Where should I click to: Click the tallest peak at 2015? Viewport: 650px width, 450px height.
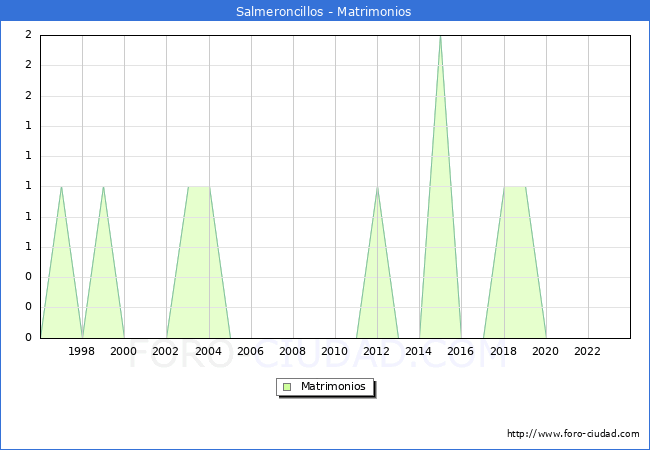[x=440, y=37]
